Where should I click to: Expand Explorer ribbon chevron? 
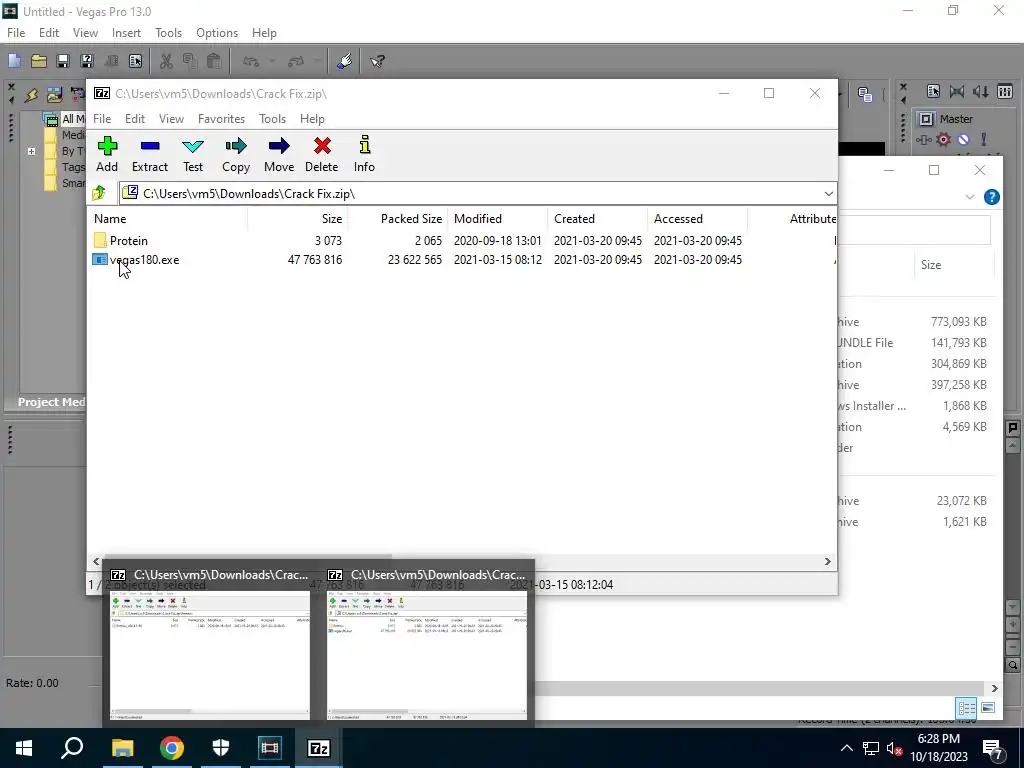click(x=970, y=197)
